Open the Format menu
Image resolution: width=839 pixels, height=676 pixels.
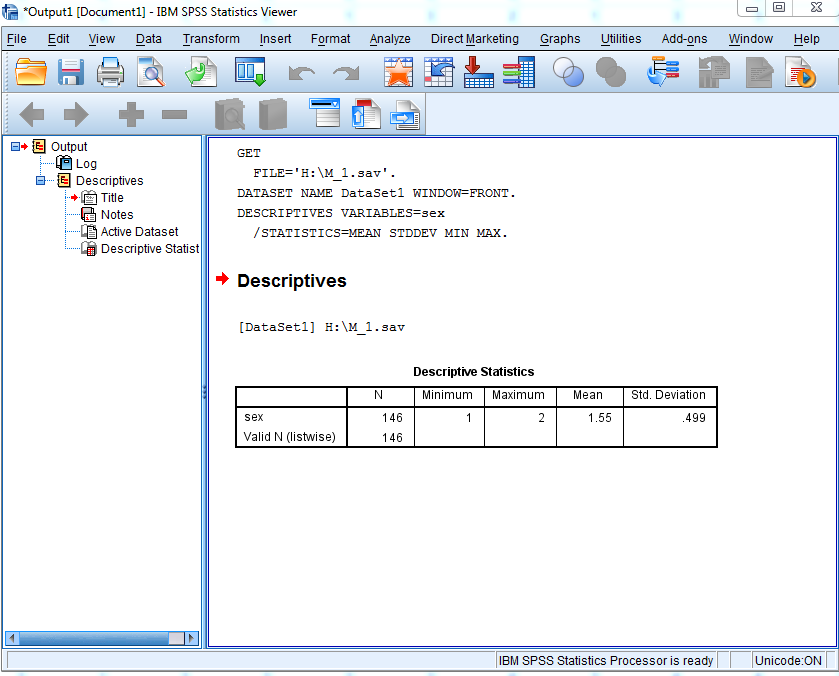pyautogui.click(x=331, y=39)
